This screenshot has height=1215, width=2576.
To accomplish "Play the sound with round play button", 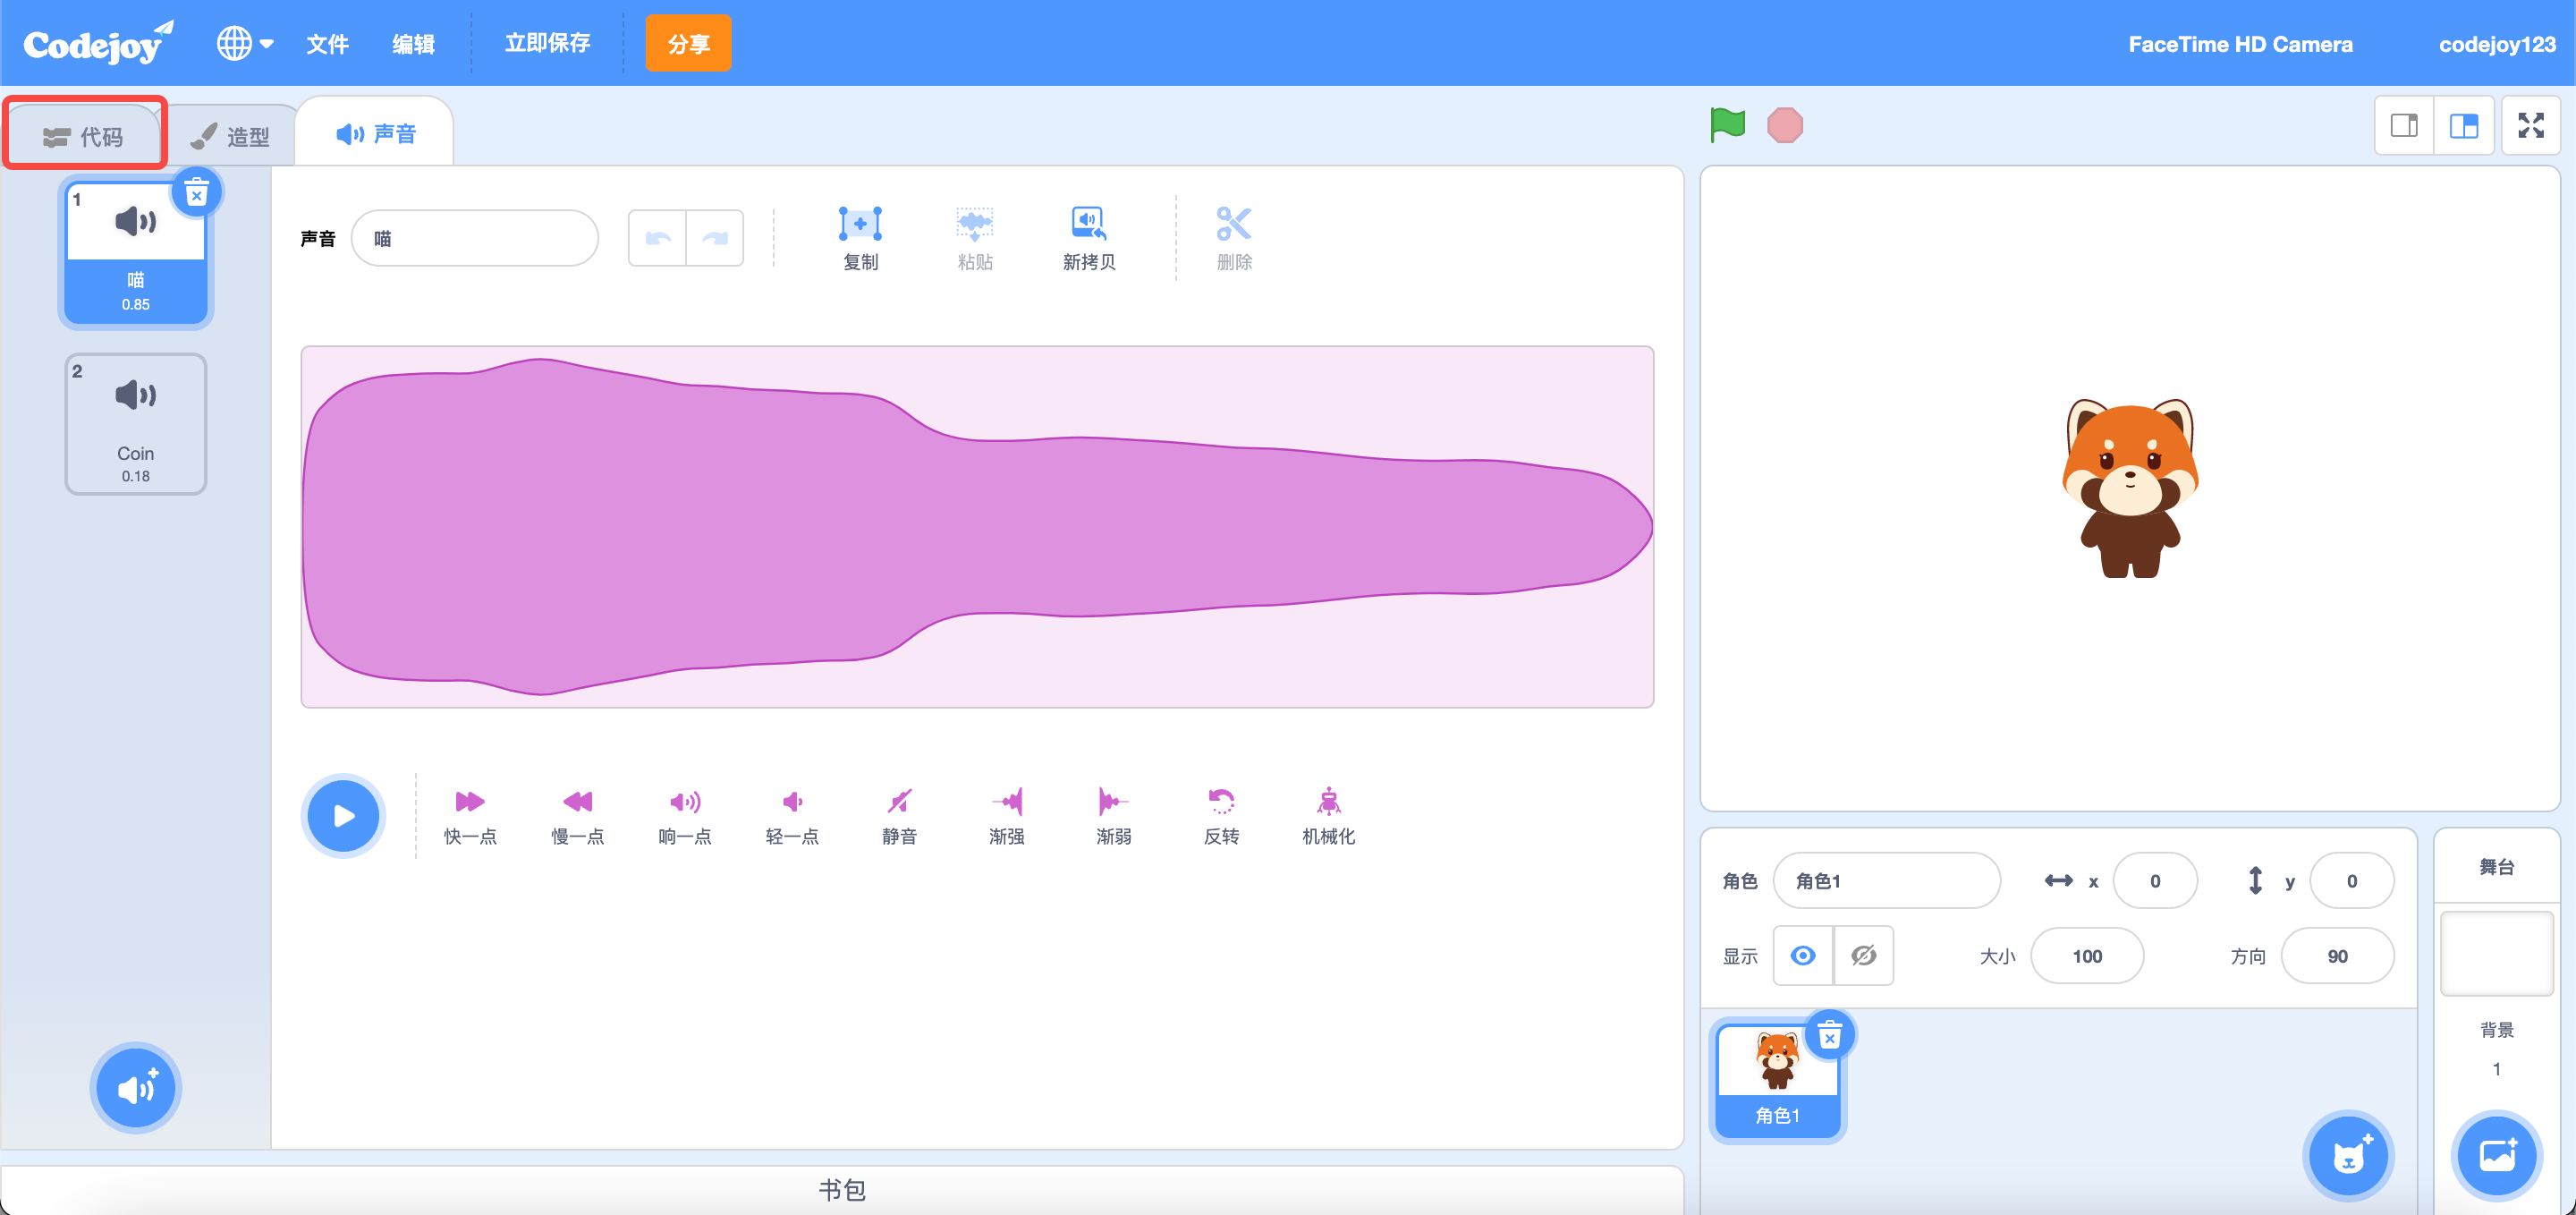I will pos(343,816).
